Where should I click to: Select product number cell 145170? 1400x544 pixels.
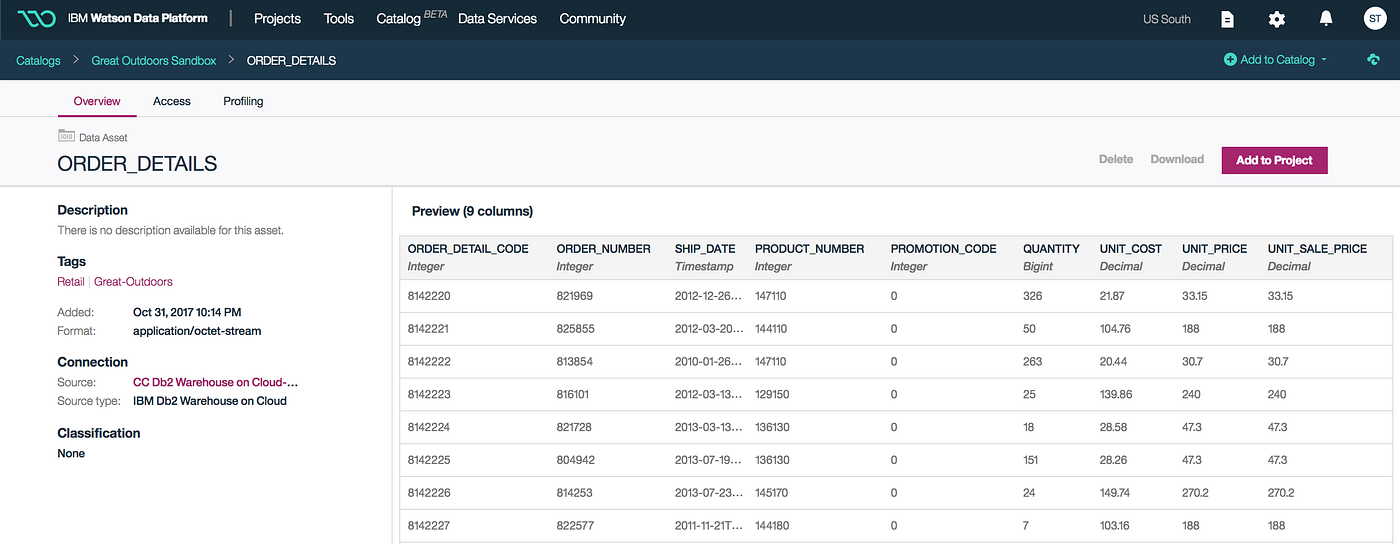(x=772, y=493)
